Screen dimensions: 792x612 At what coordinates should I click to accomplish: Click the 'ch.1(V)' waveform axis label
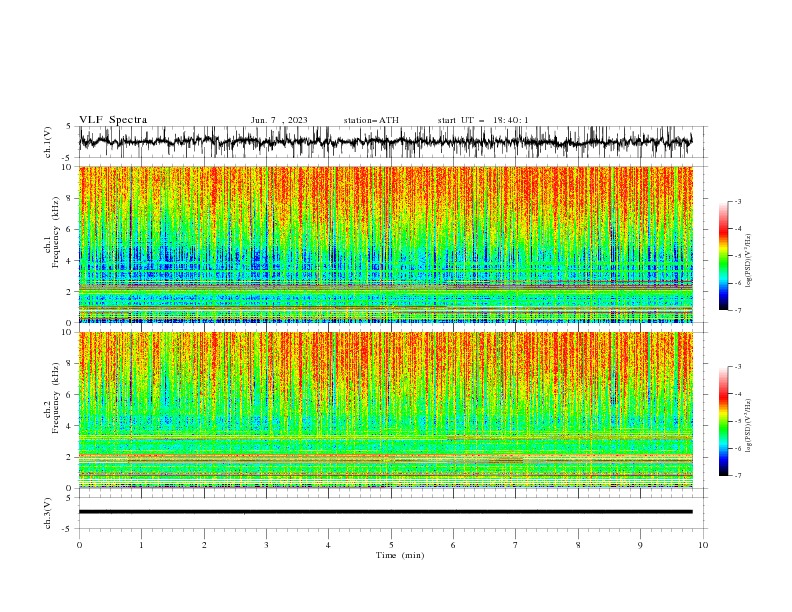48,142
